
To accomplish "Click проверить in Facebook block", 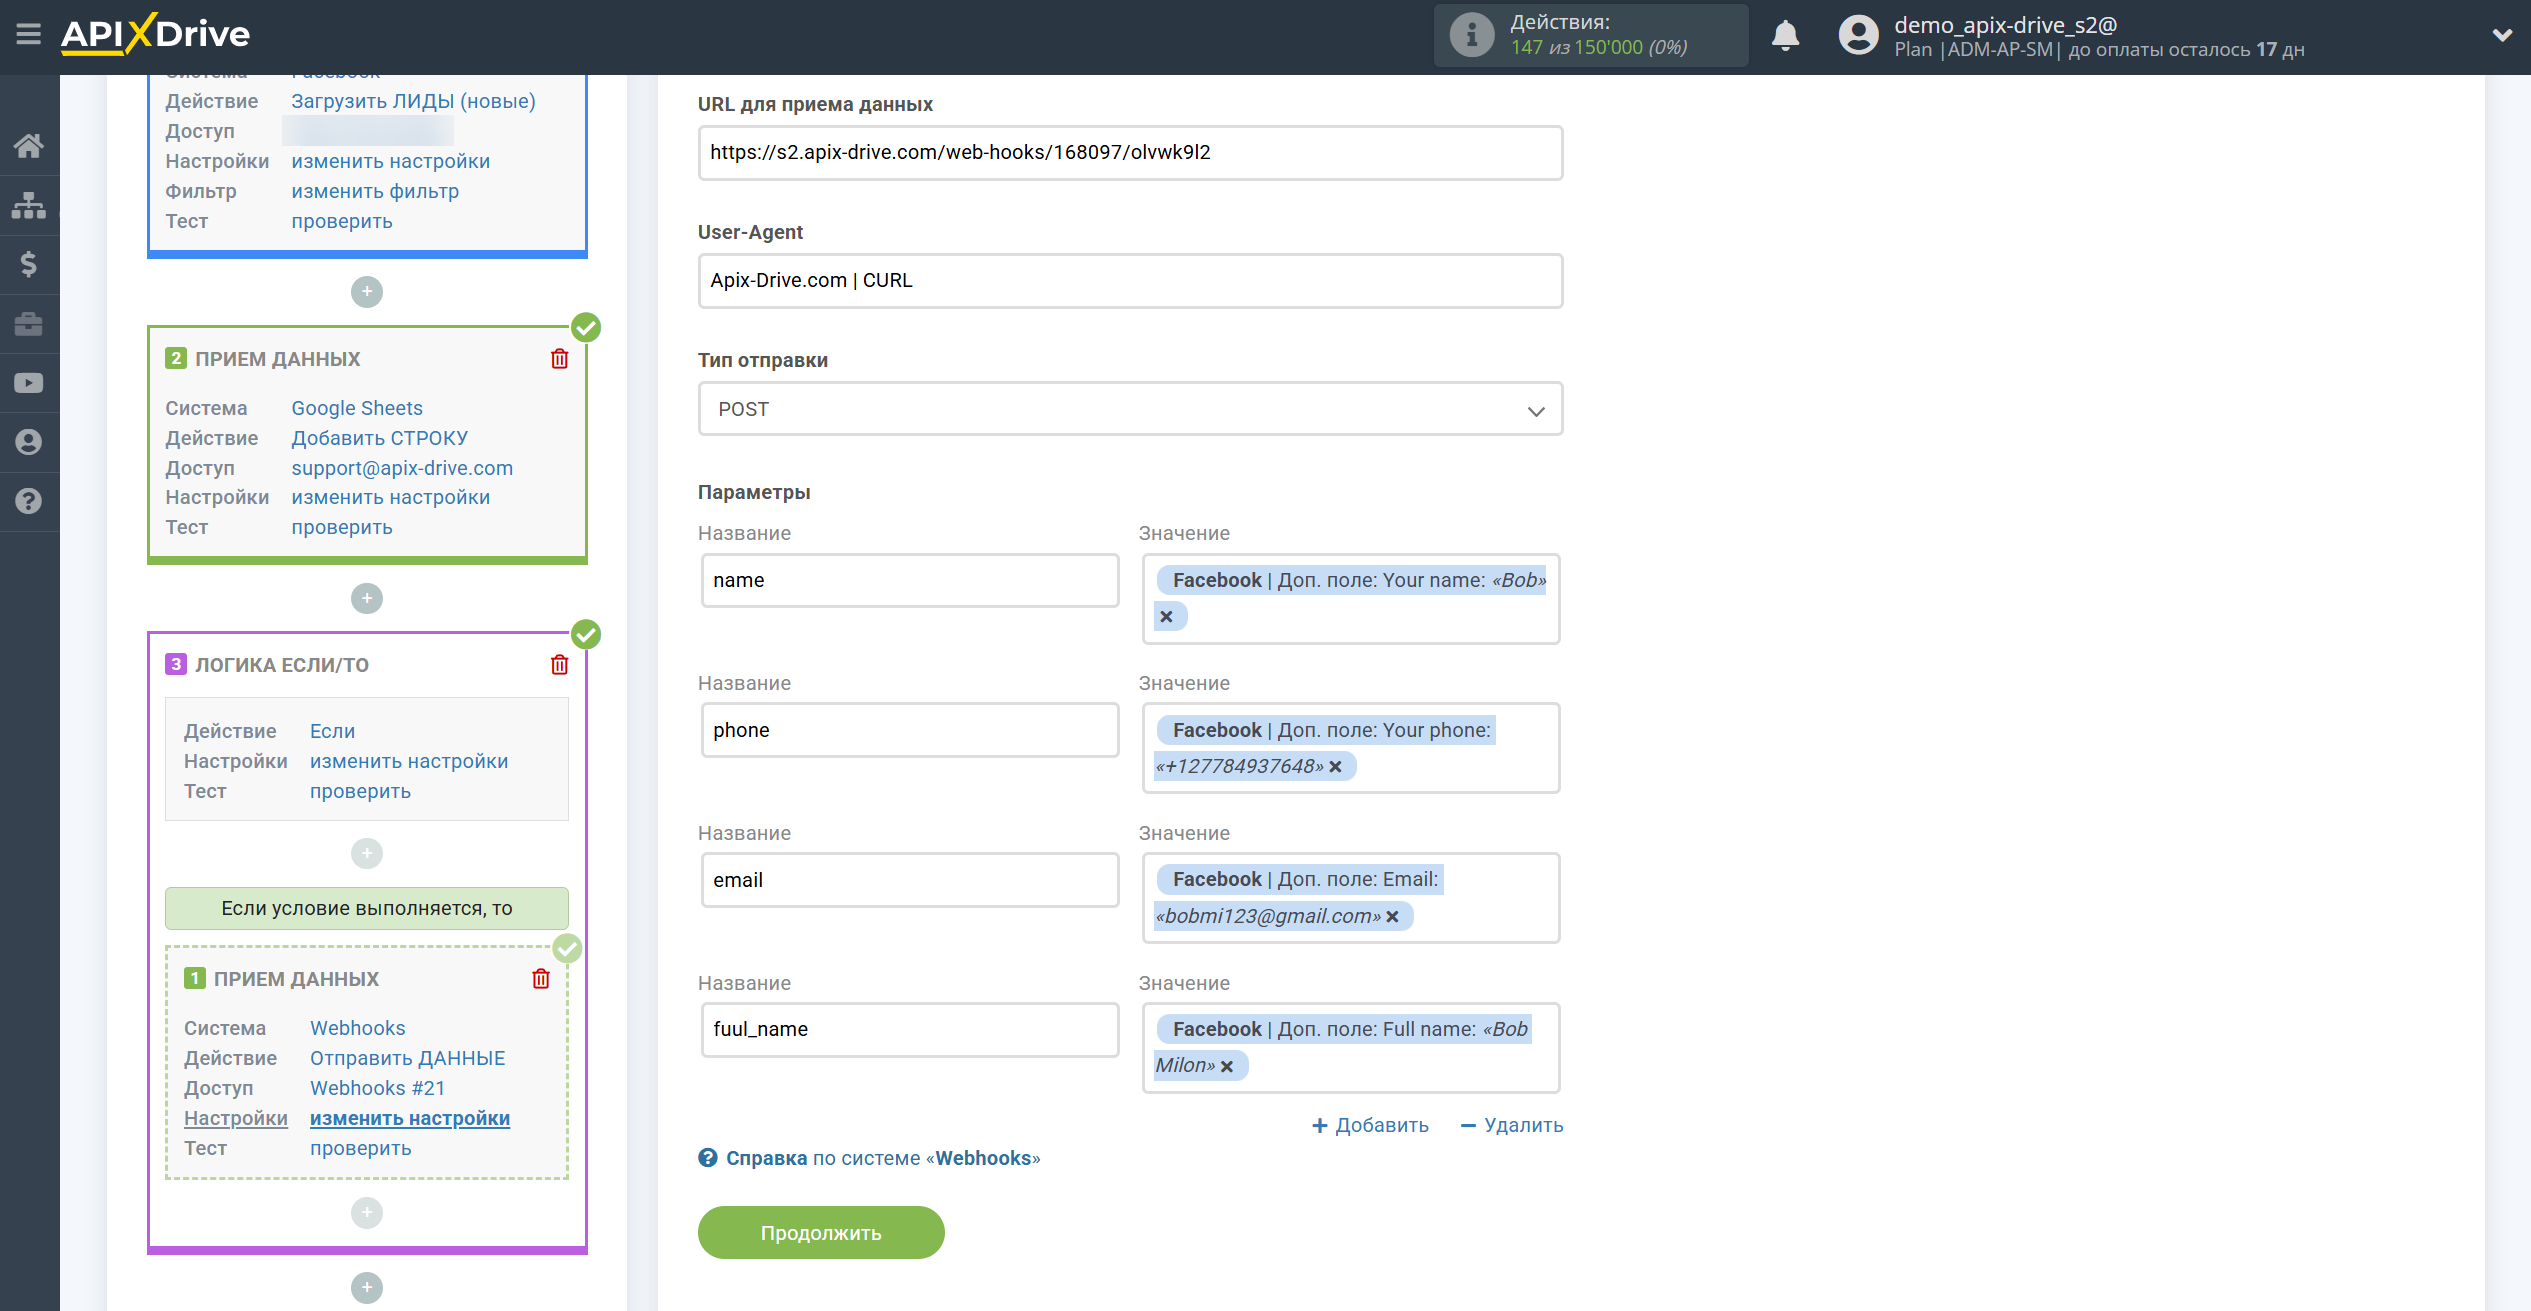I will coord(342,221).
